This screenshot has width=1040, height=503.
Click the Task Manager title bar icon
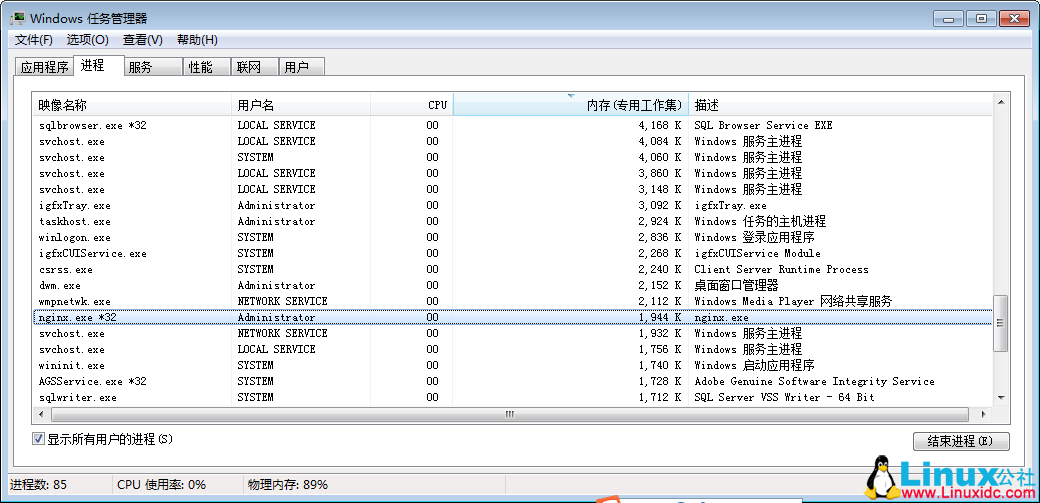tap(17, 18)
